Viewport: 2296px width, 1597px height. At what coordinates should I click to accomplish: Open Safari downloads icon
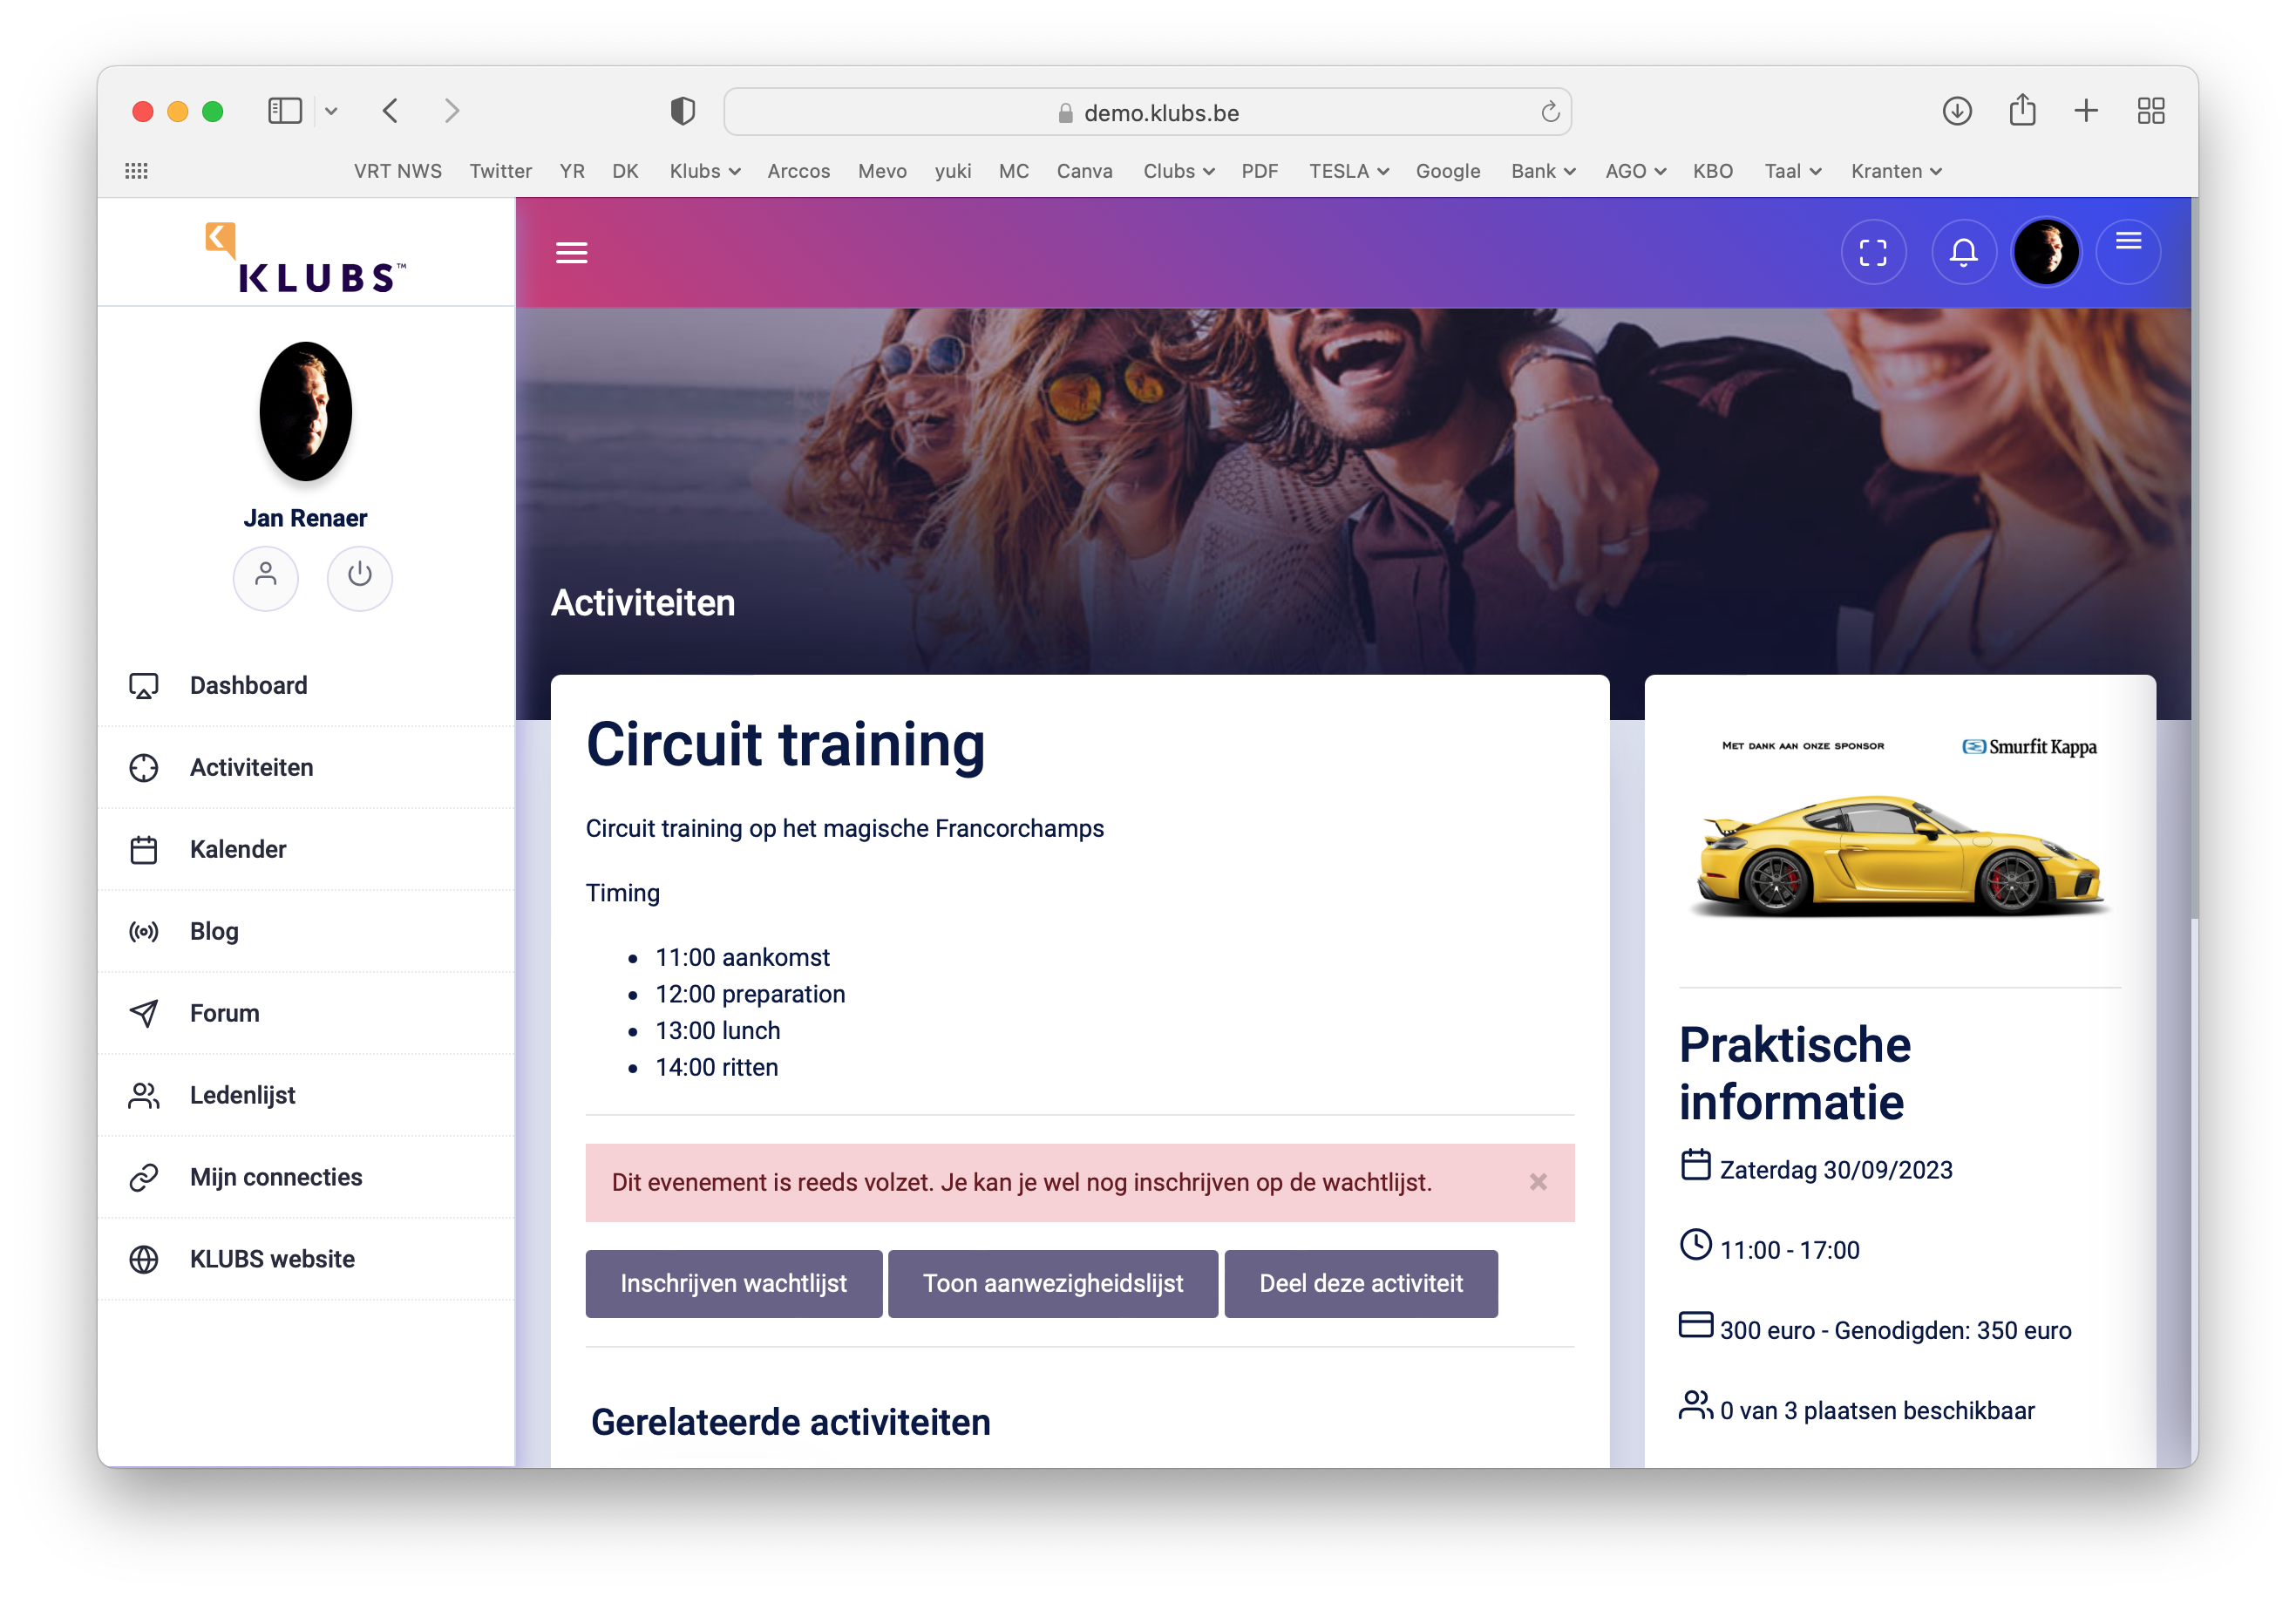1956,111
